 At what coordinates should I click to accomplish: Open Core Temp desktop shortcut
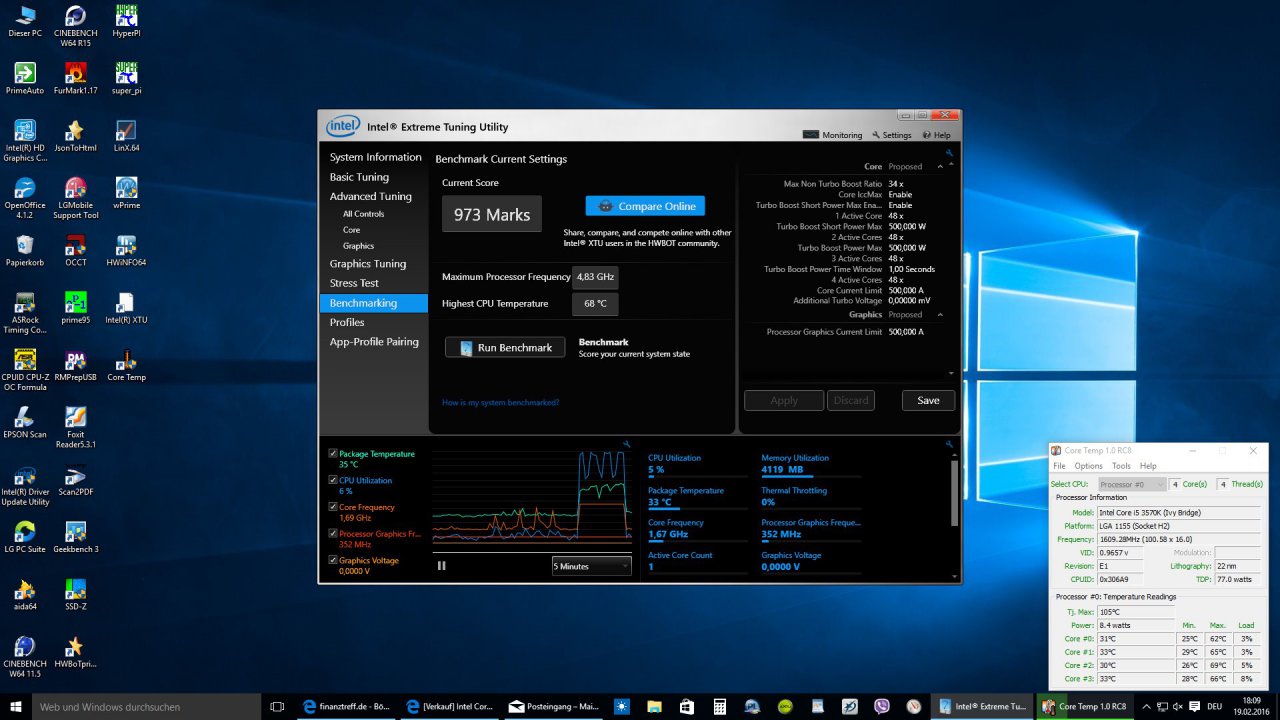point(126,366)
